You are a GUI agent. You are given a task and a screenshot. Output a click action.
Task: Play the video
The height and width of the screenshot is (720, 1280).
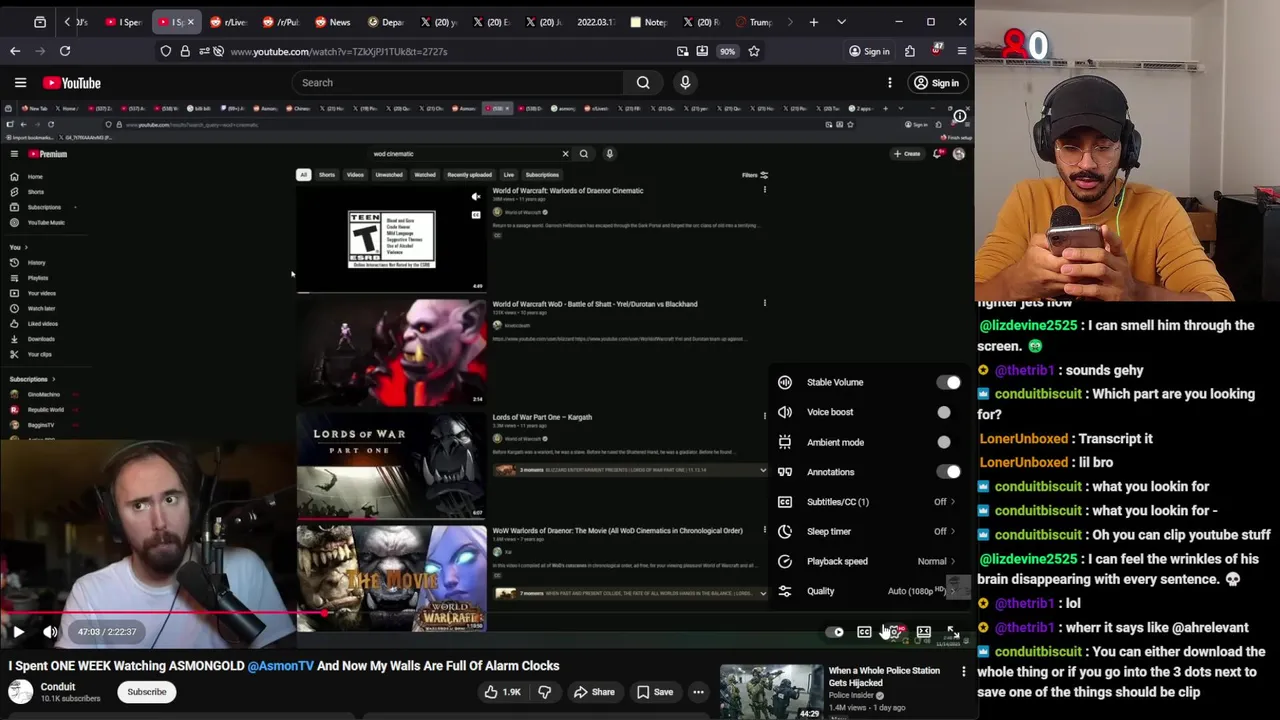[x=18, y=631]
